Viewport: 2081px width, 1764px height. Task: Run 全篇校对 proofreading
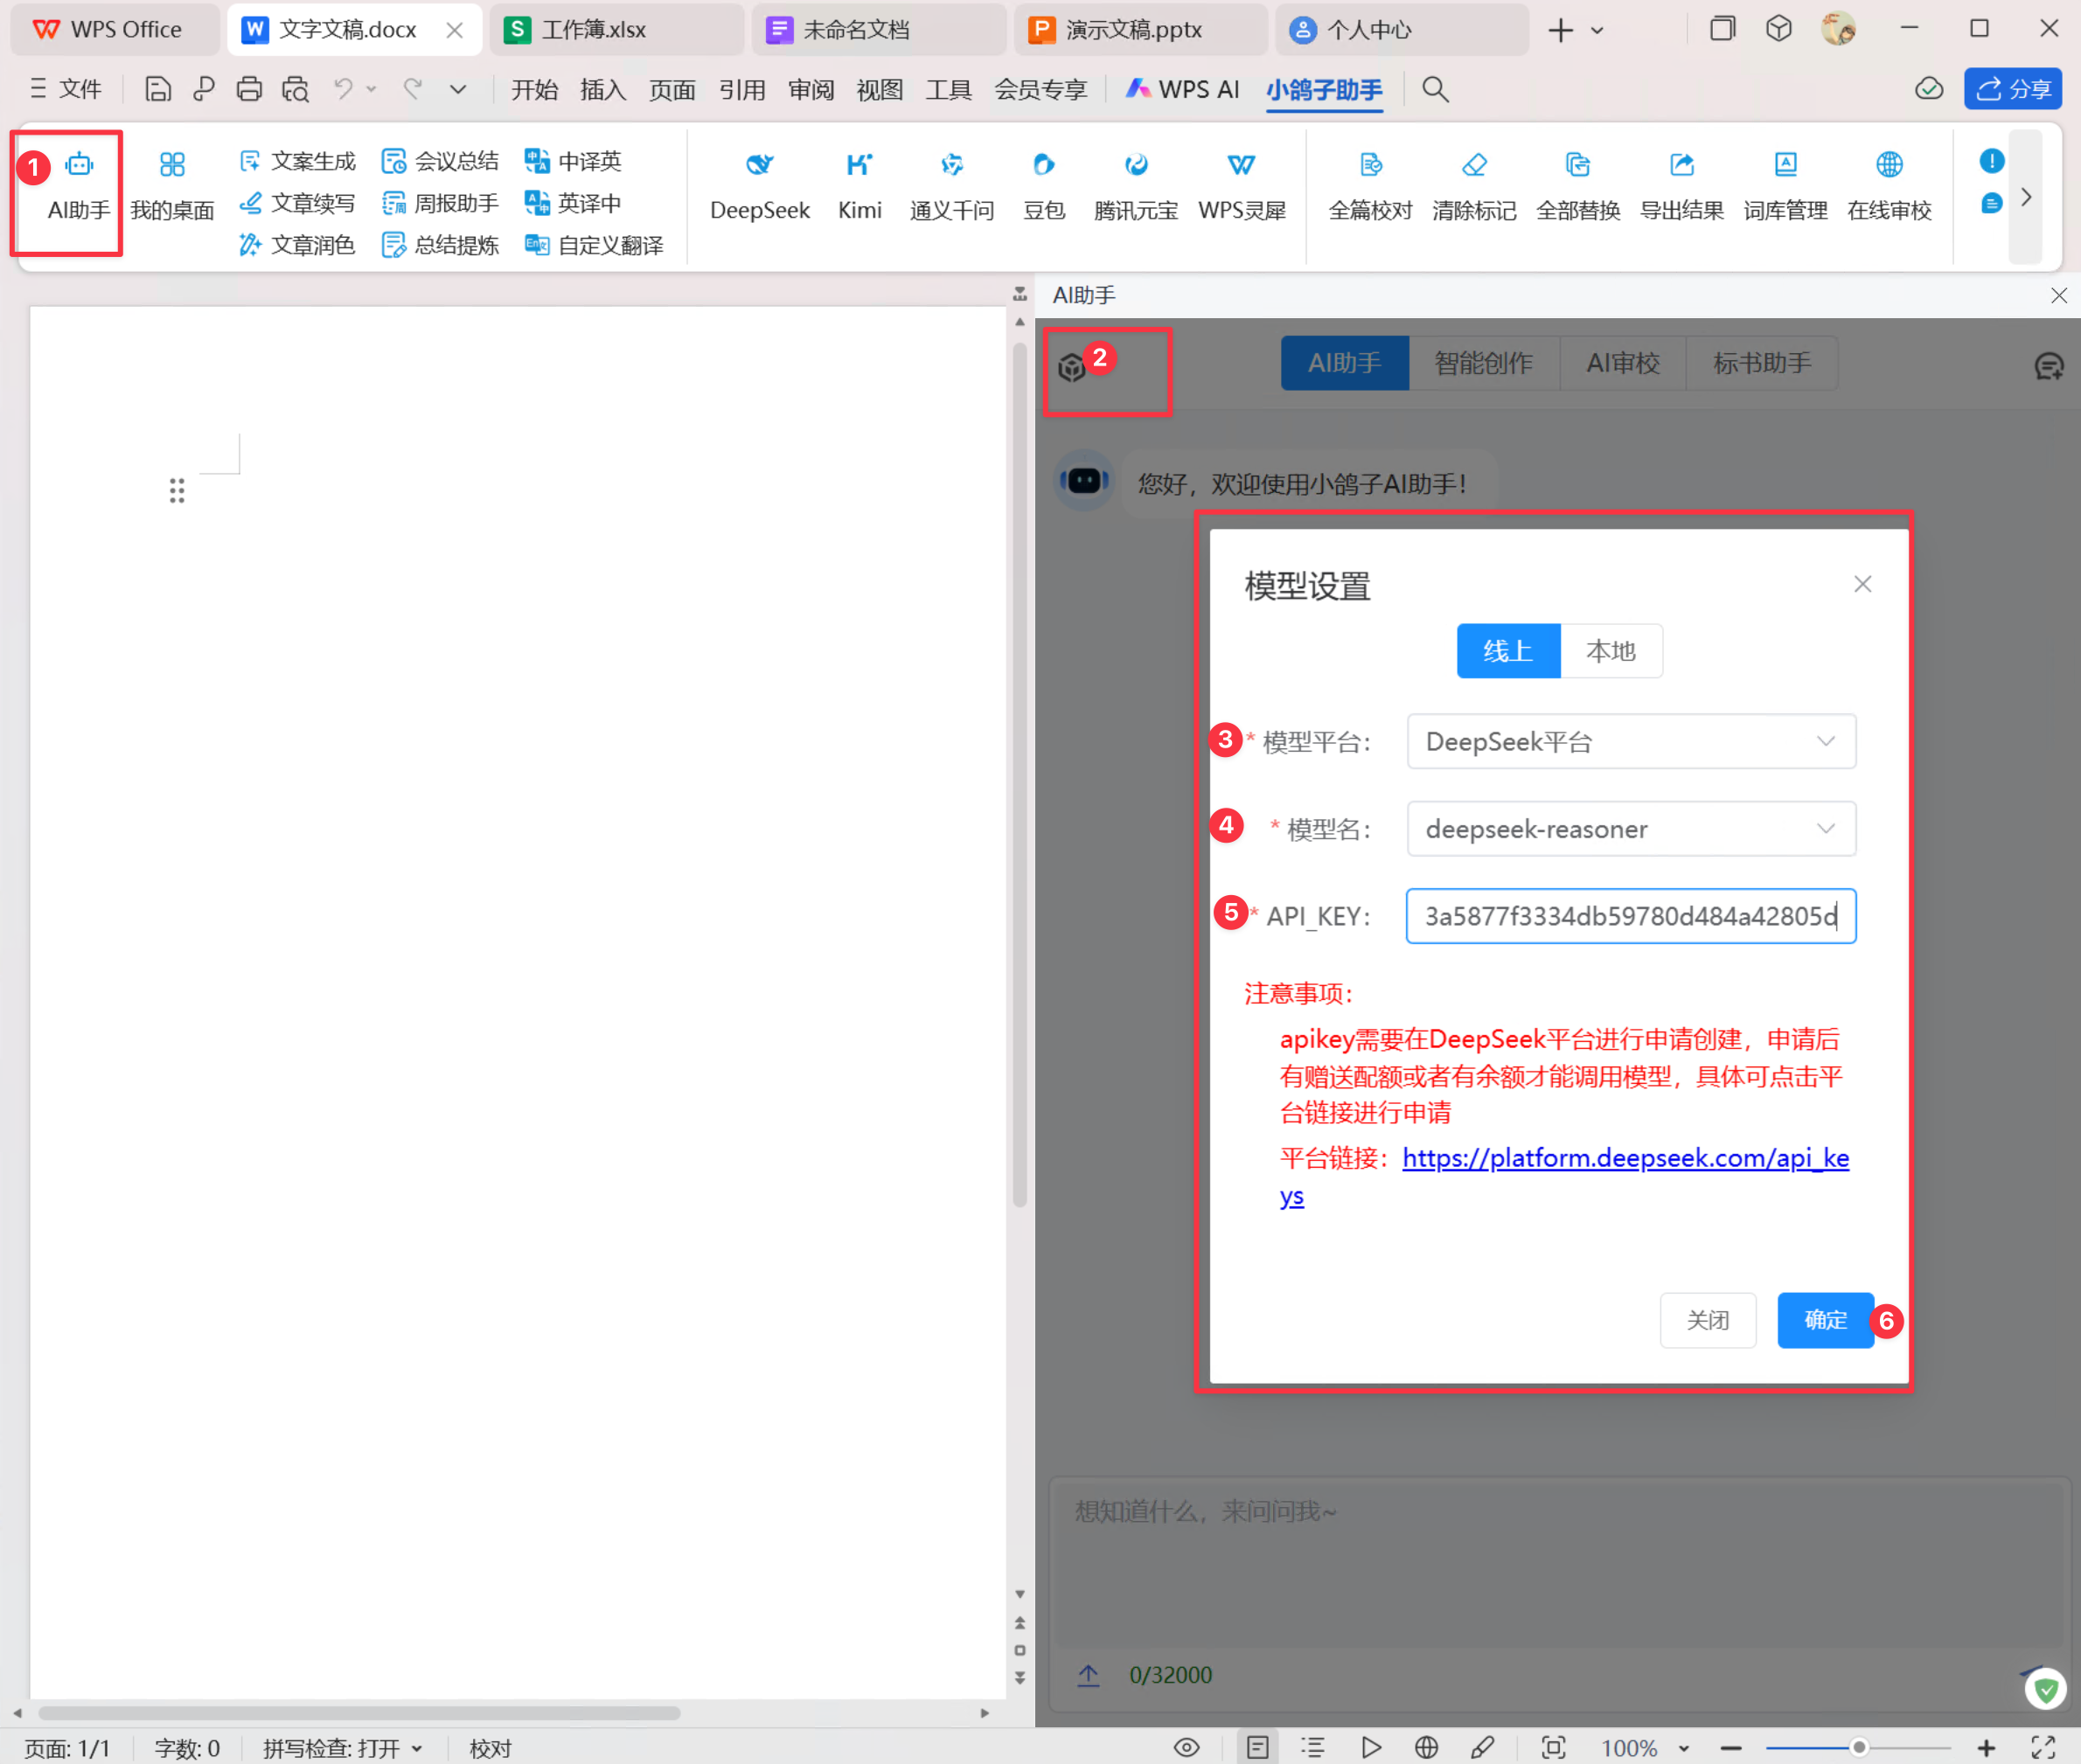(1370, 187)
